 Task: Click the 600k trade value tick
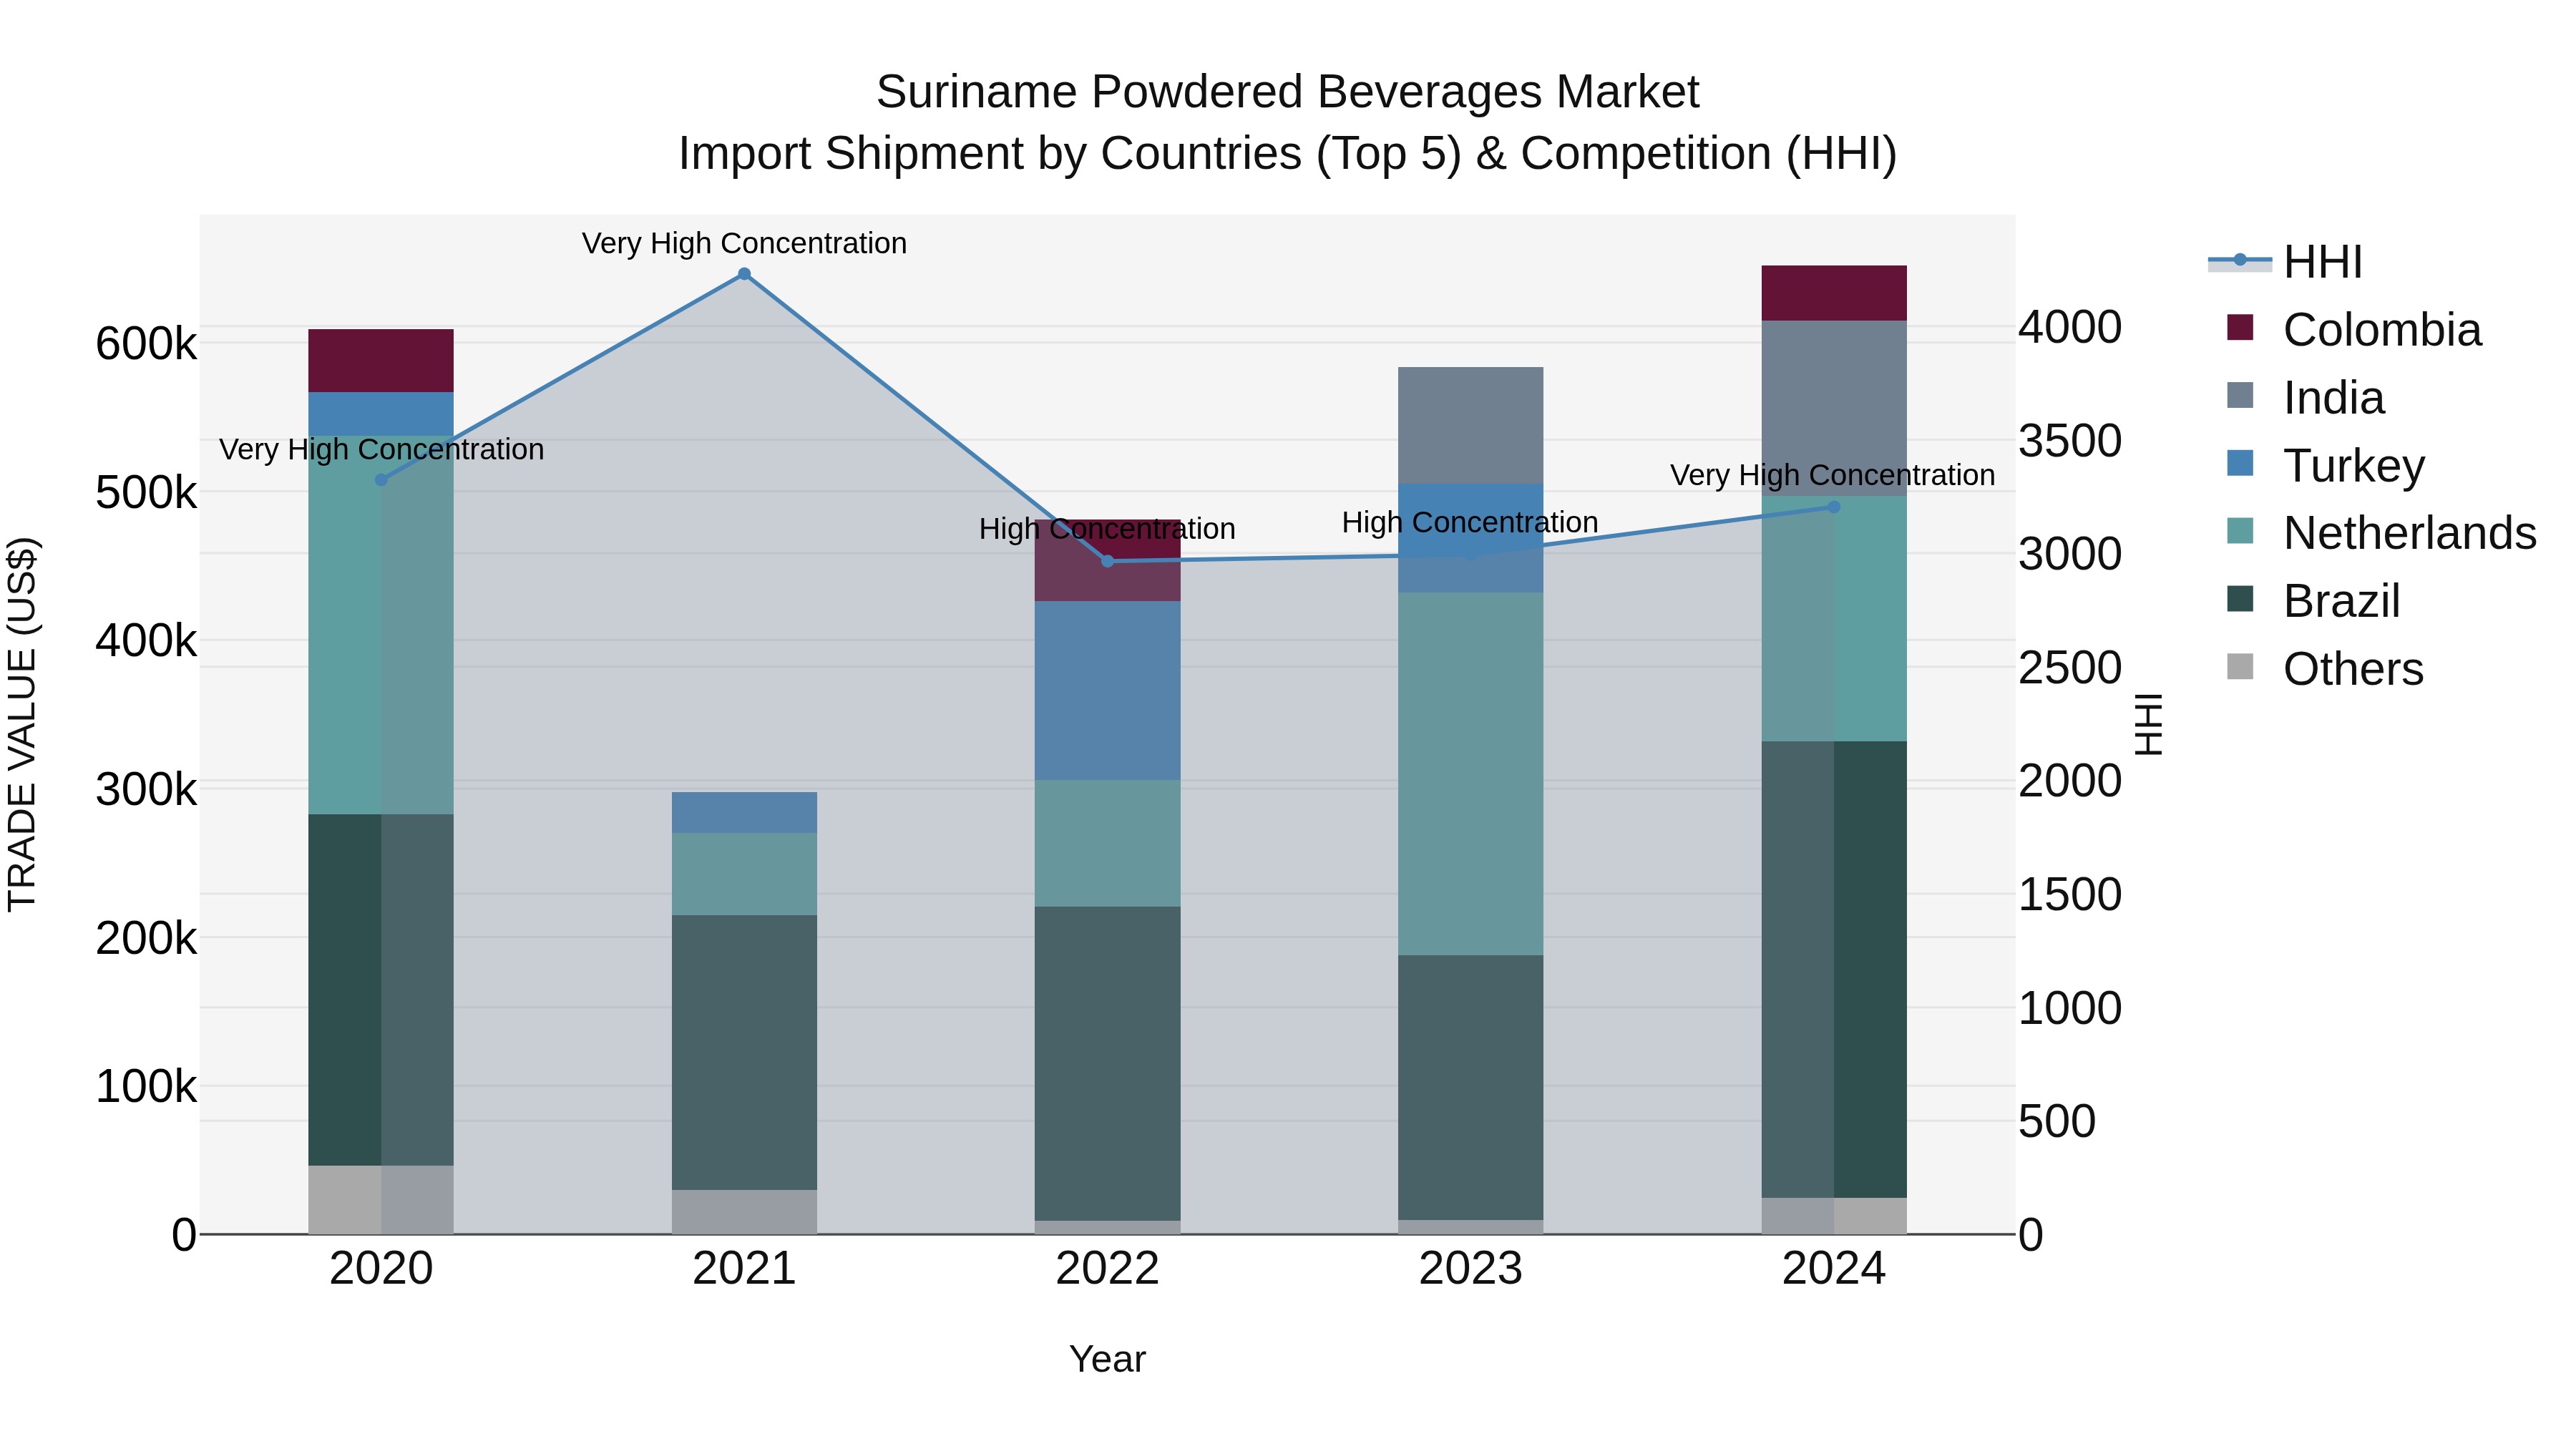pos(146,344)
